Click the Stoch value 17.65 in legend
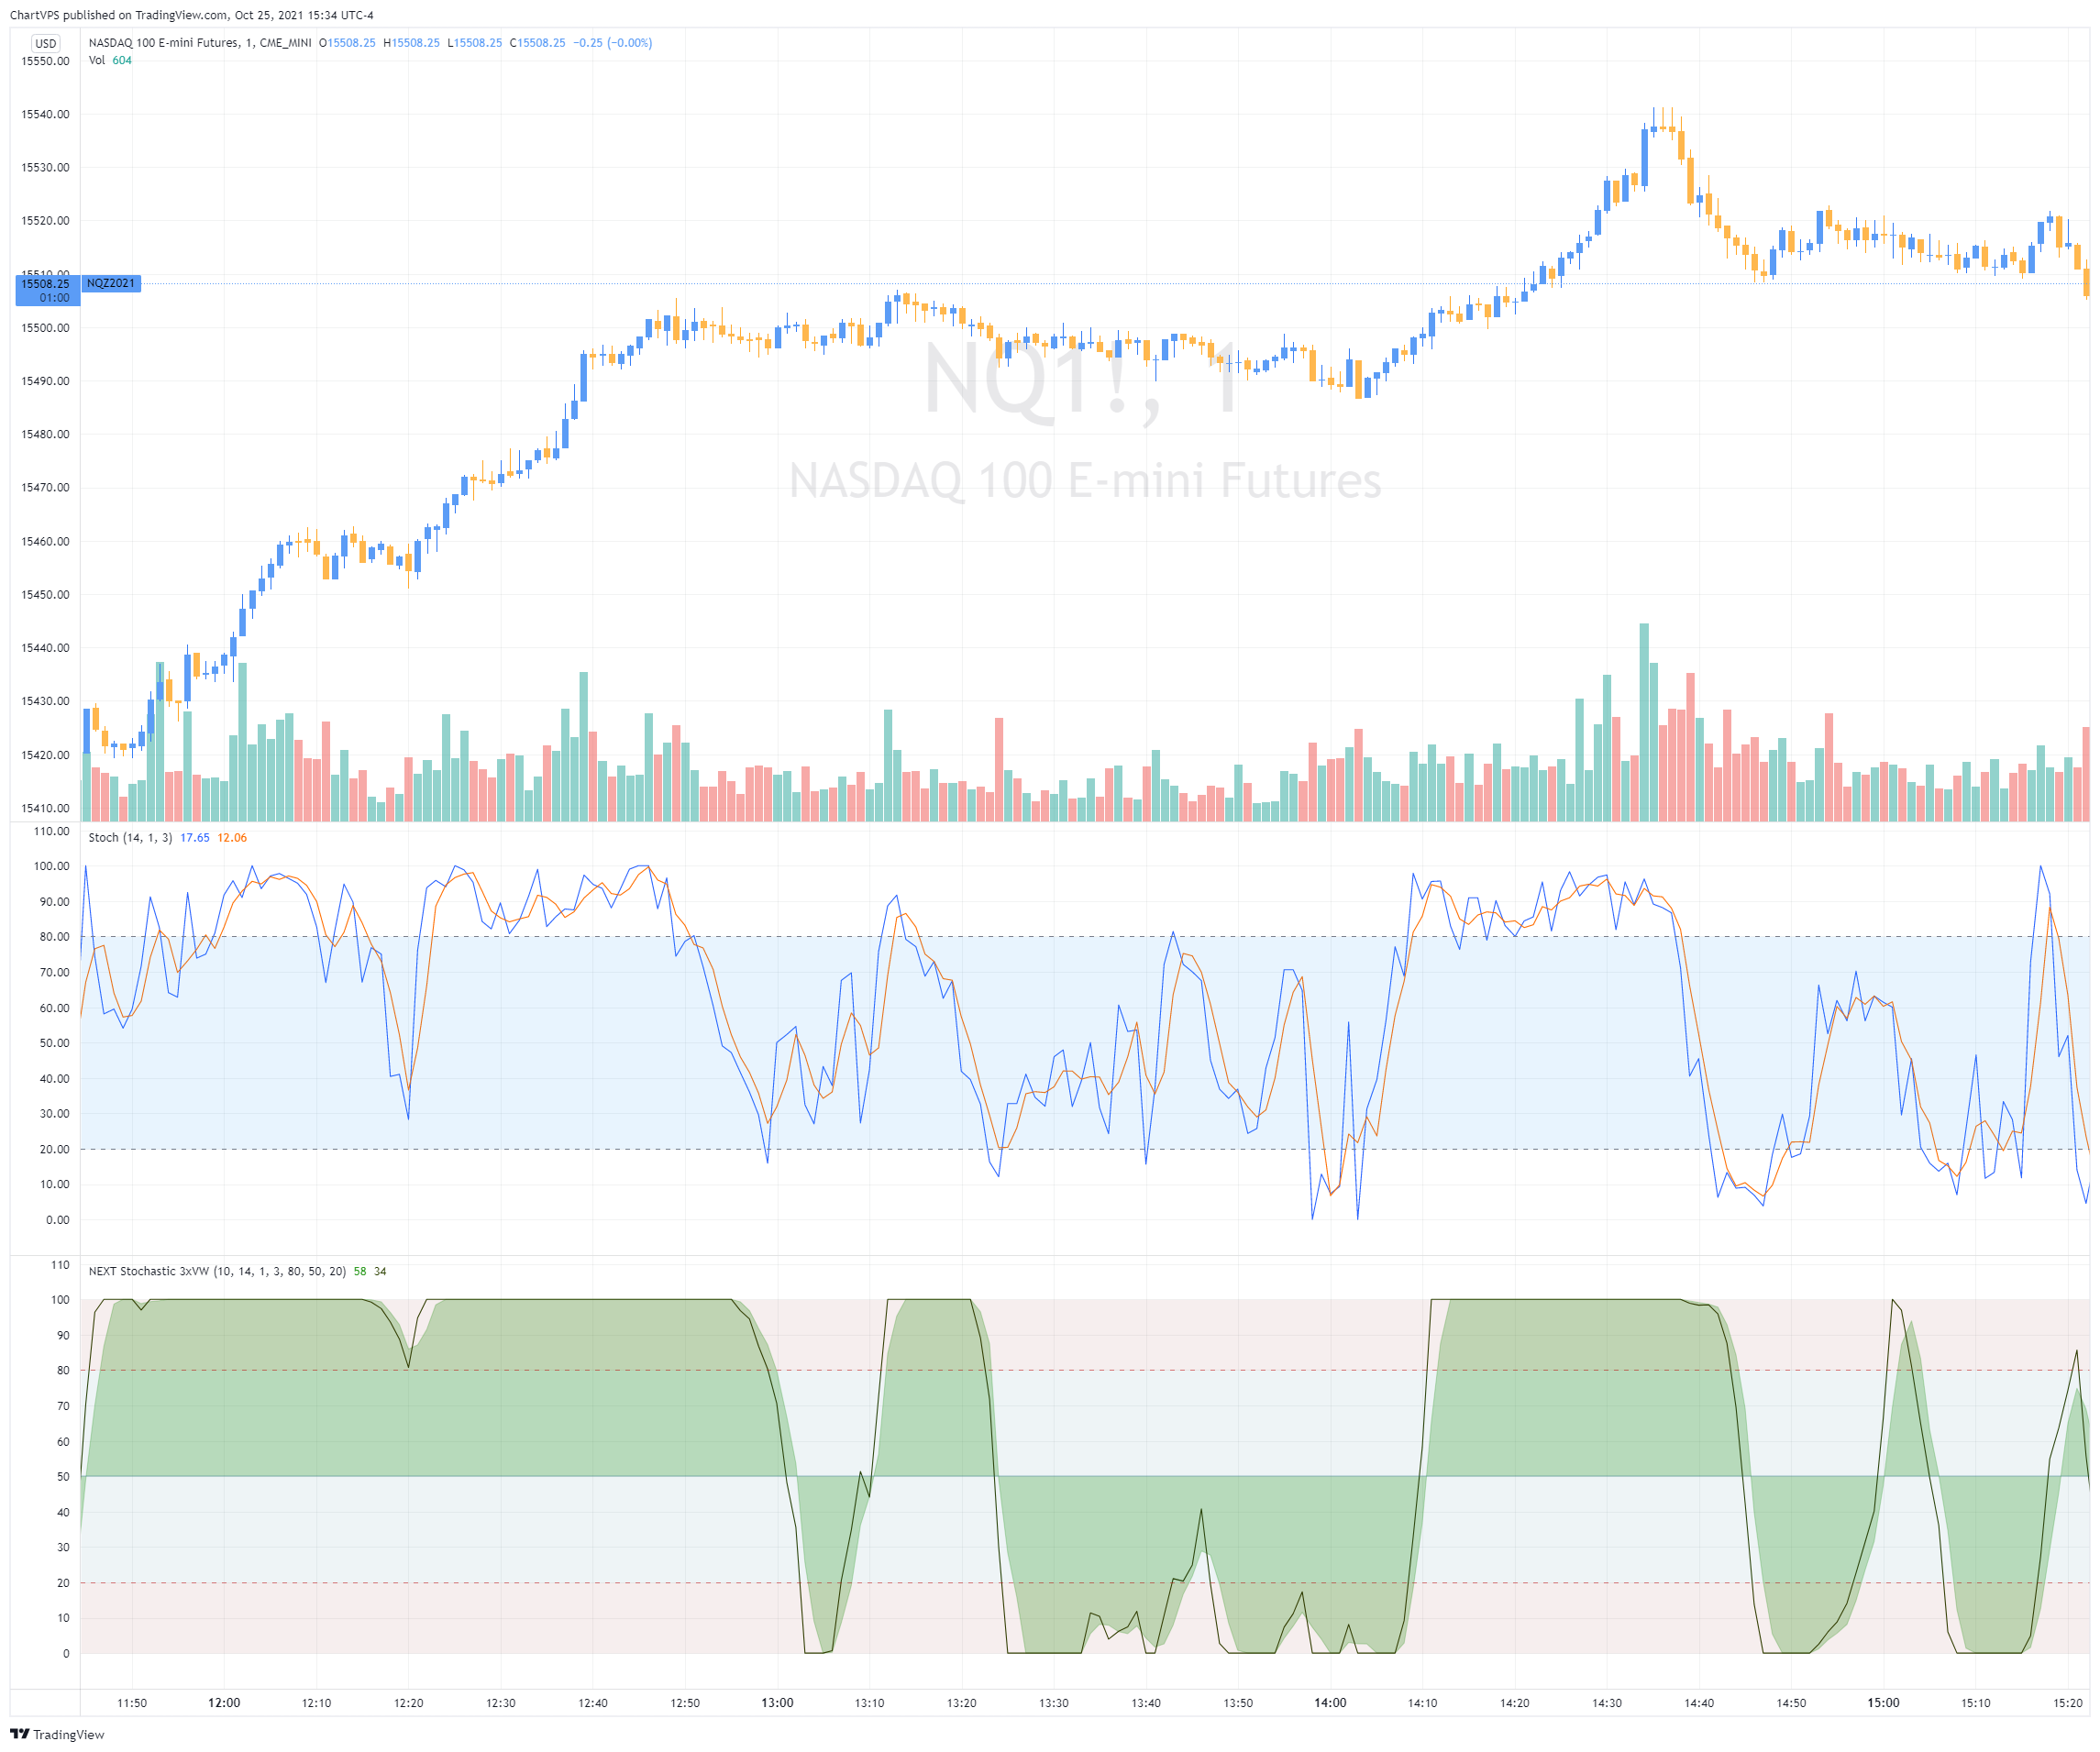 pyautogui.click(x=194, y=838)
